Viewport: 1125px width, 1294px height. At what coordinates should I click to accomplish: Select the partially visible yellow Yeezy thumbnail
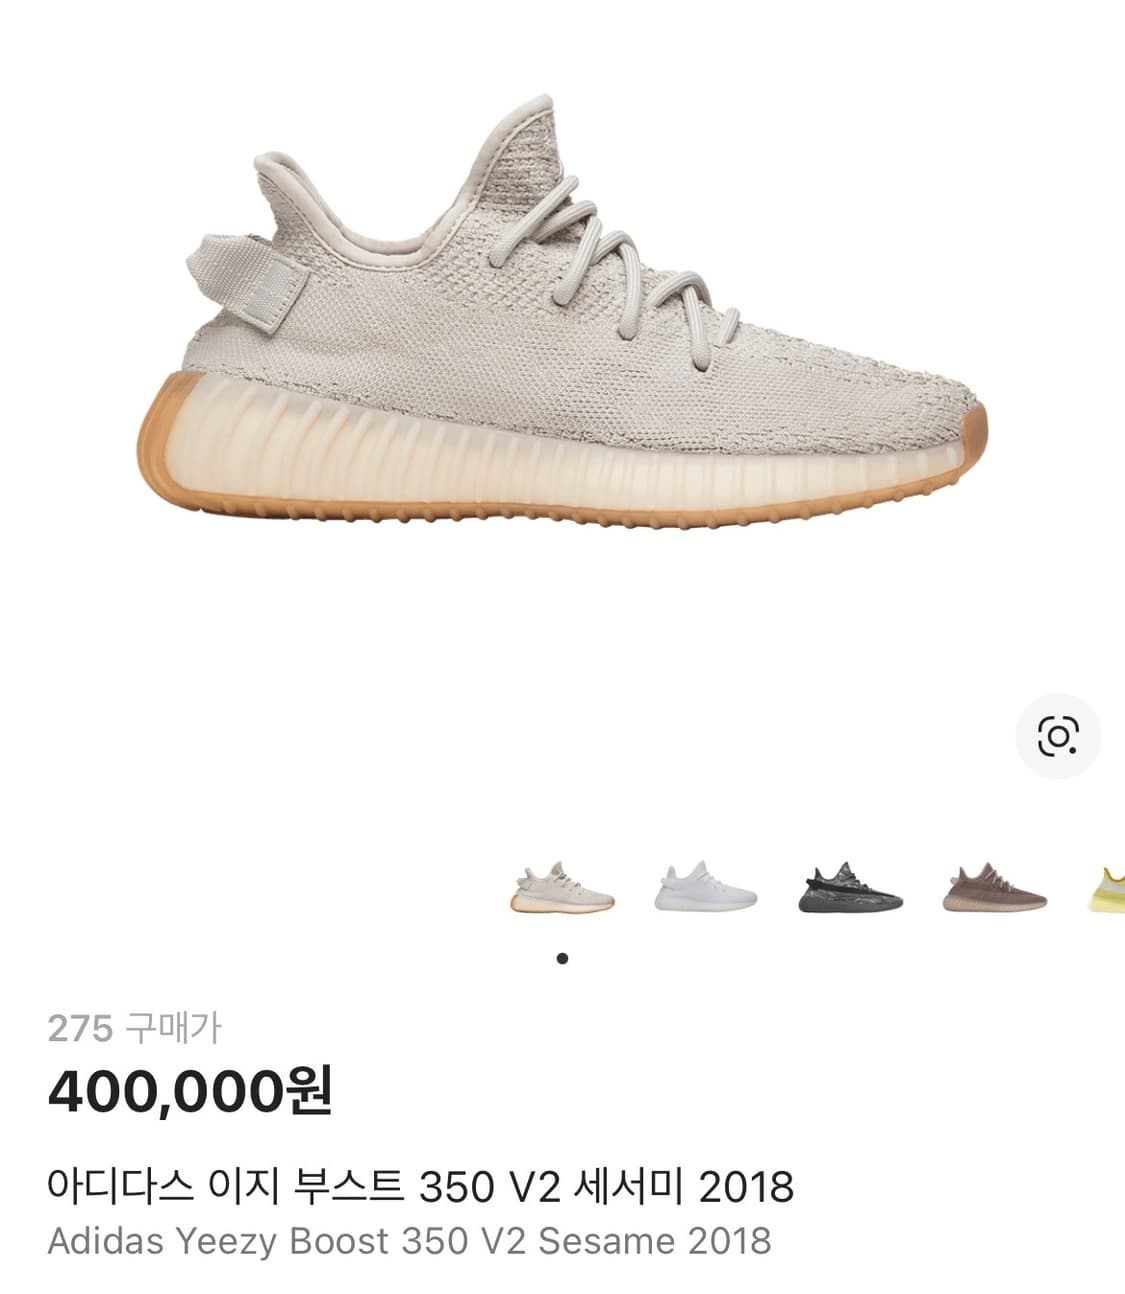pos(1107,888)
